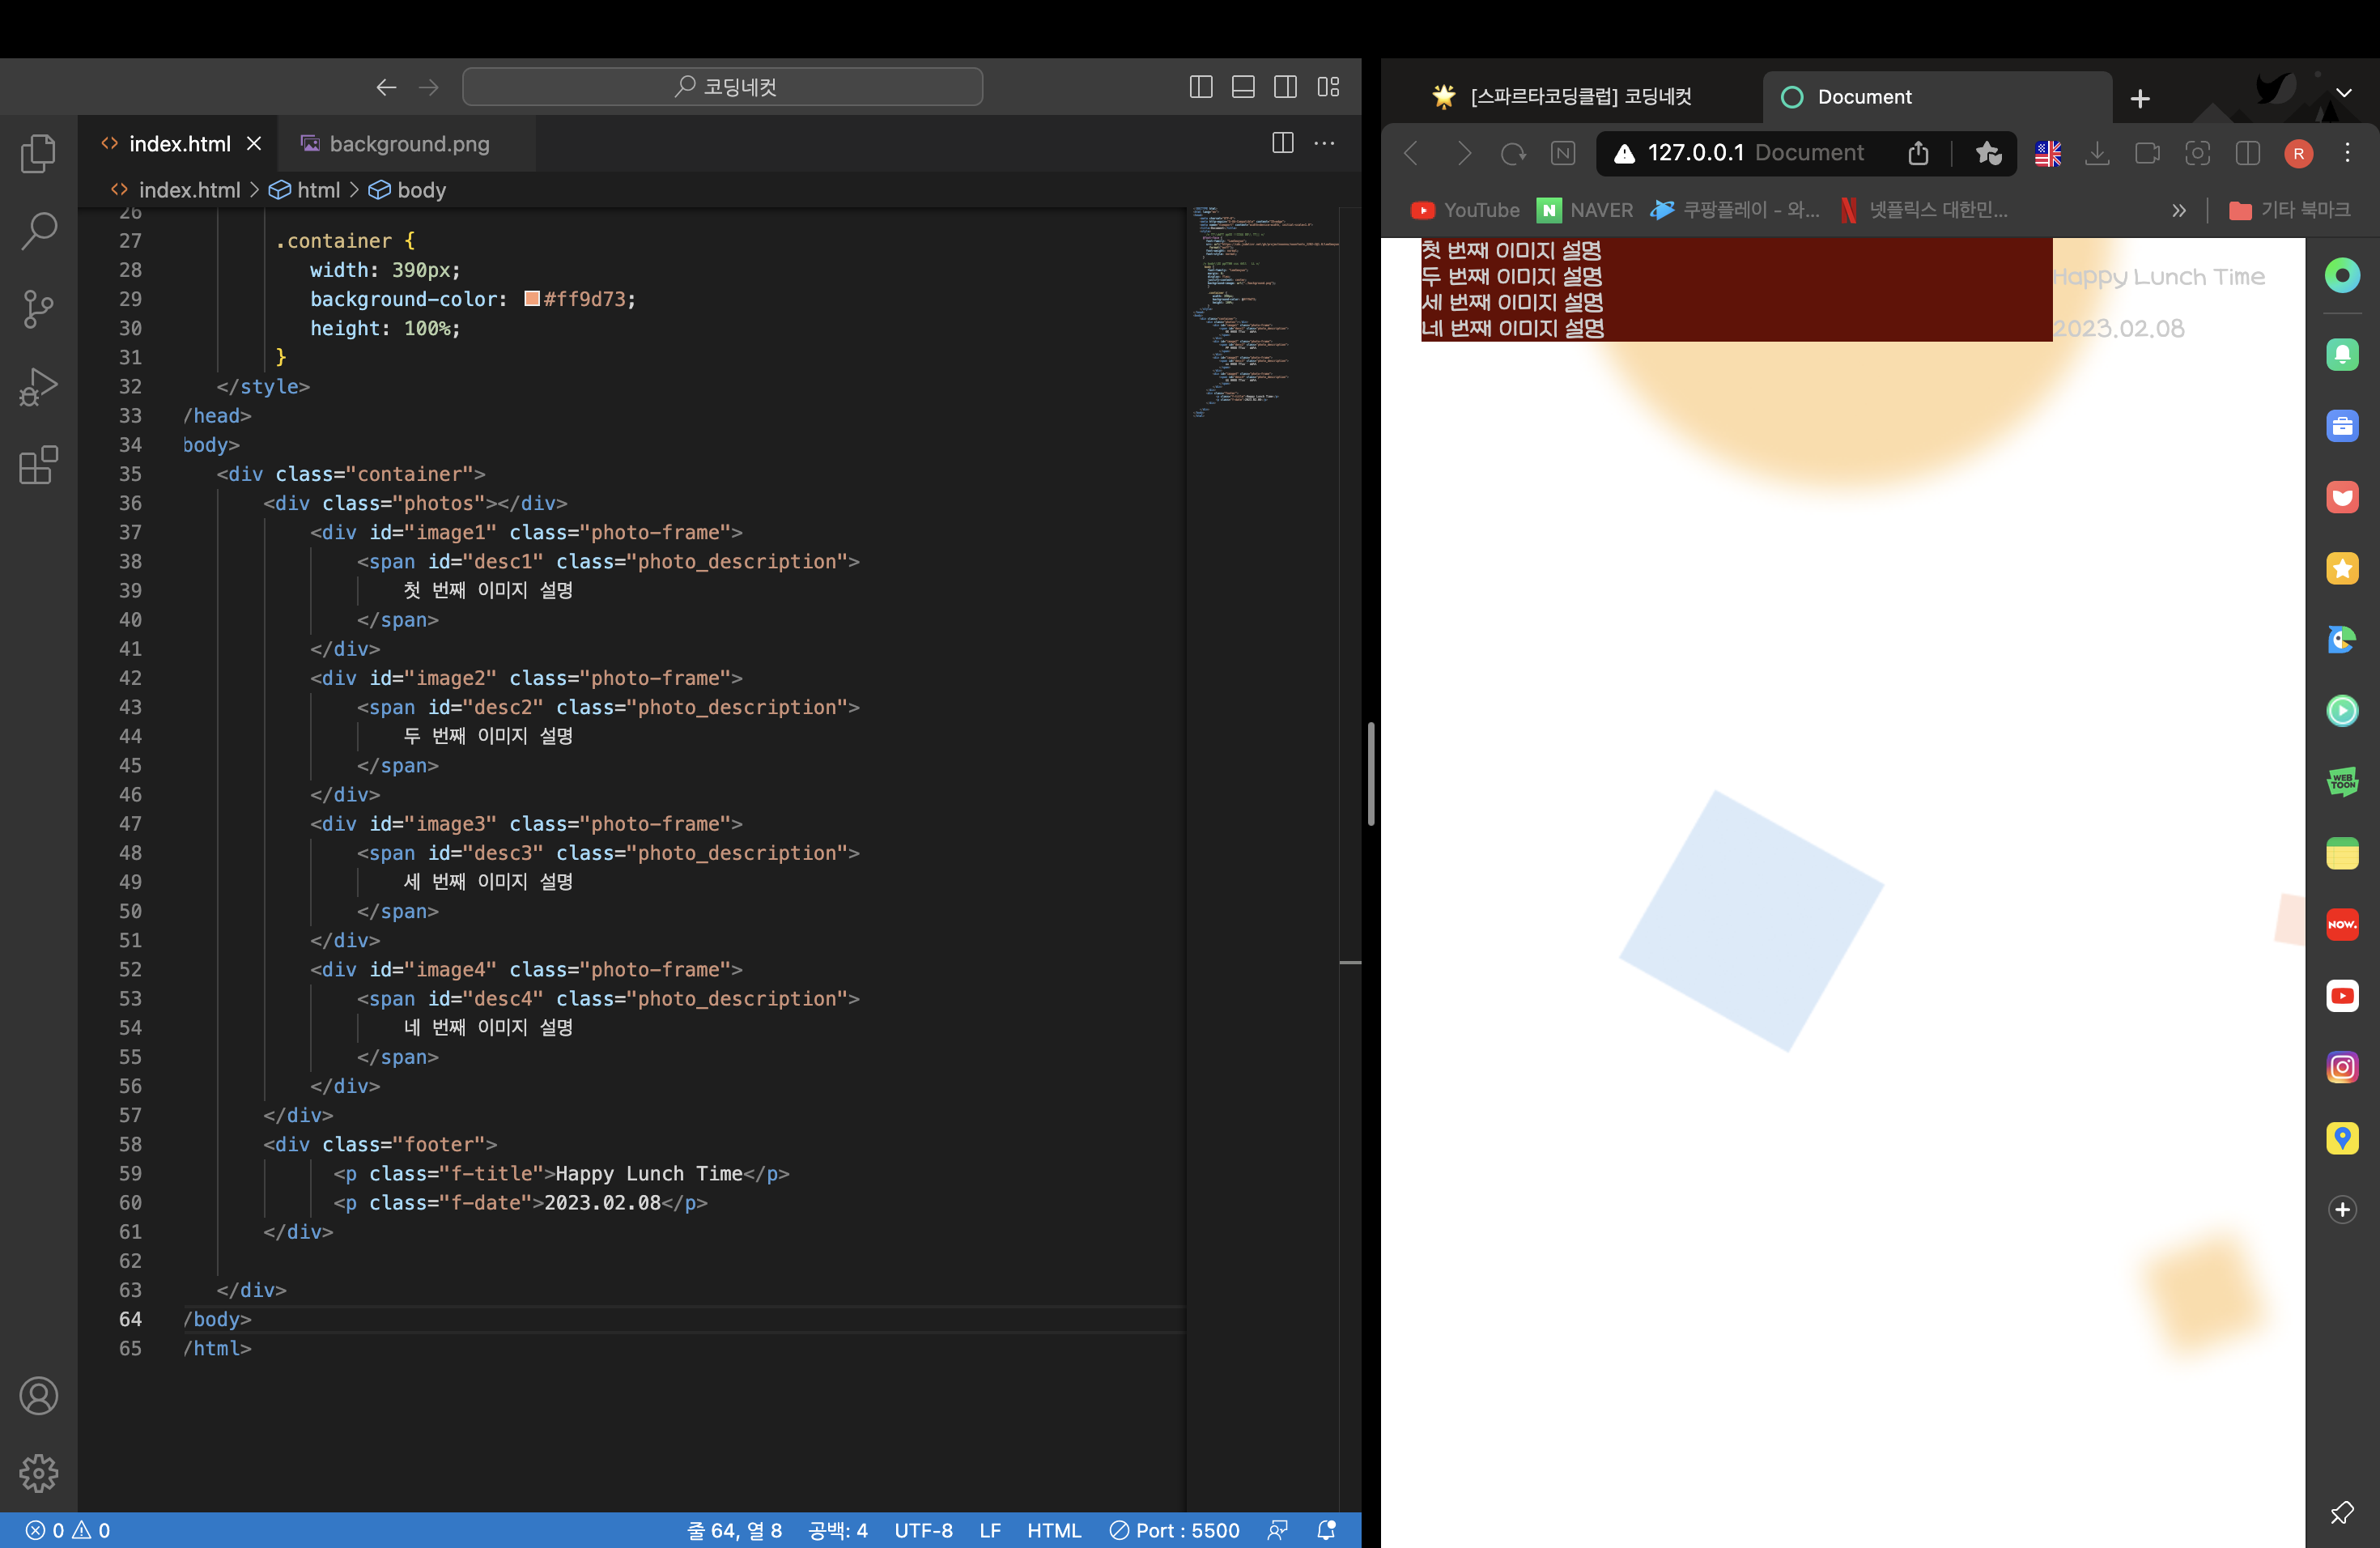Click the browser screen capture icon
This screenshot has width=2380, height=1548.
click(2198, 153)
